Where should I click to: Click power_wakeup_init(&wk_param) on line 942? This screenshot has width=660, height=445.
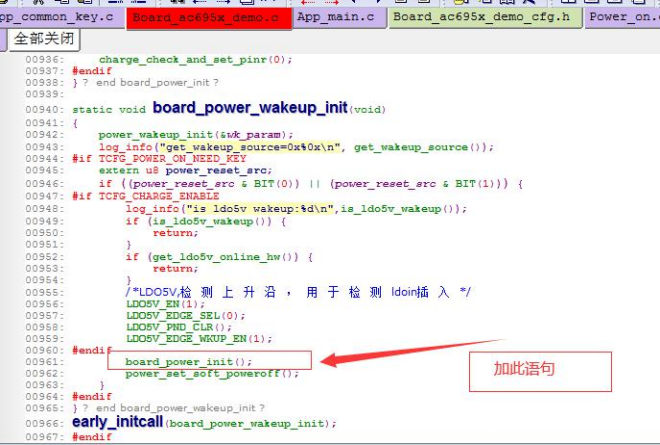click(x=196, y=135)
